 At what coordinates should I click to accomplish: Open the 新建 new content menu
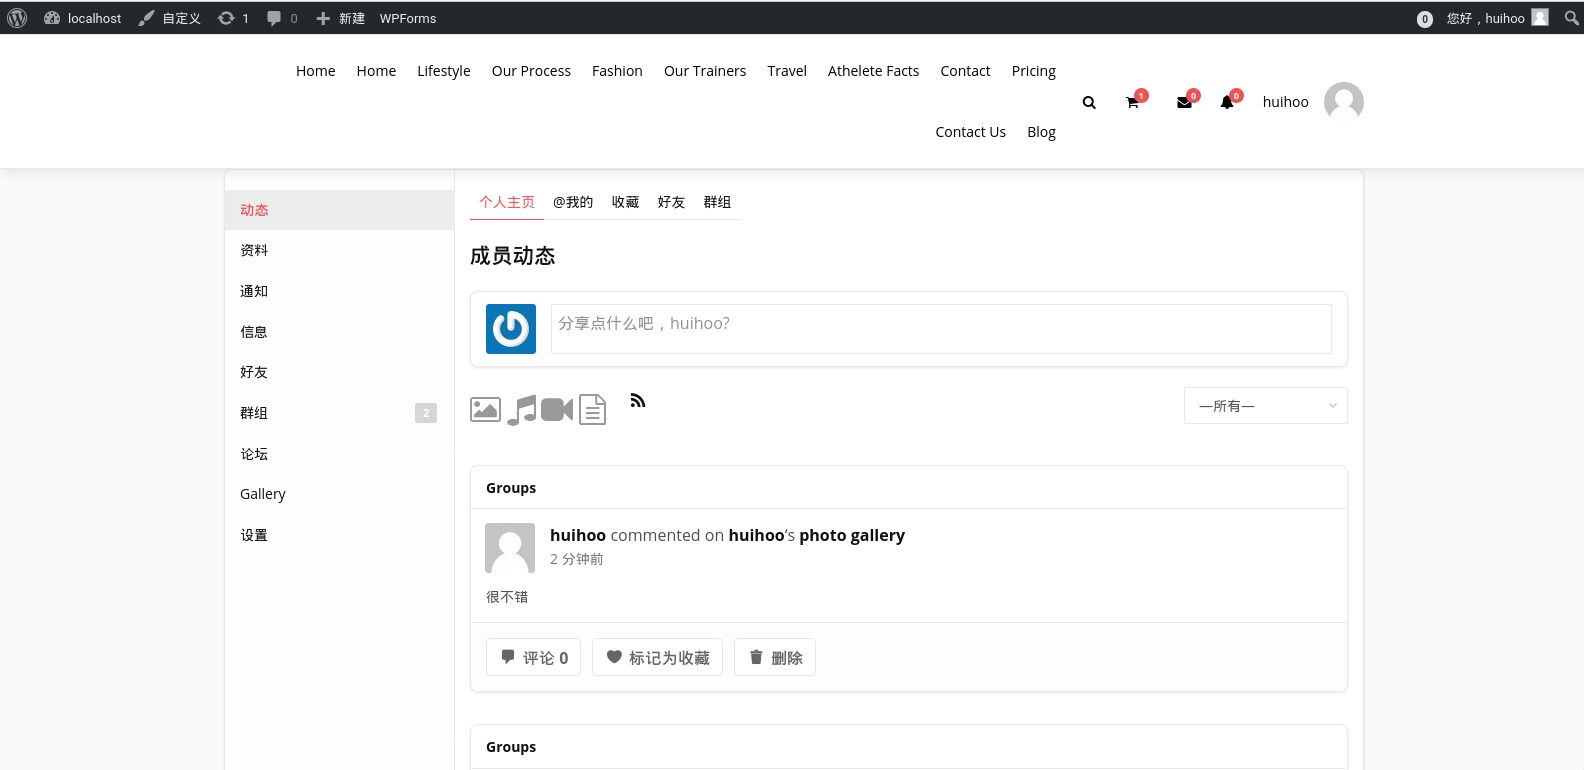(341, 18)
